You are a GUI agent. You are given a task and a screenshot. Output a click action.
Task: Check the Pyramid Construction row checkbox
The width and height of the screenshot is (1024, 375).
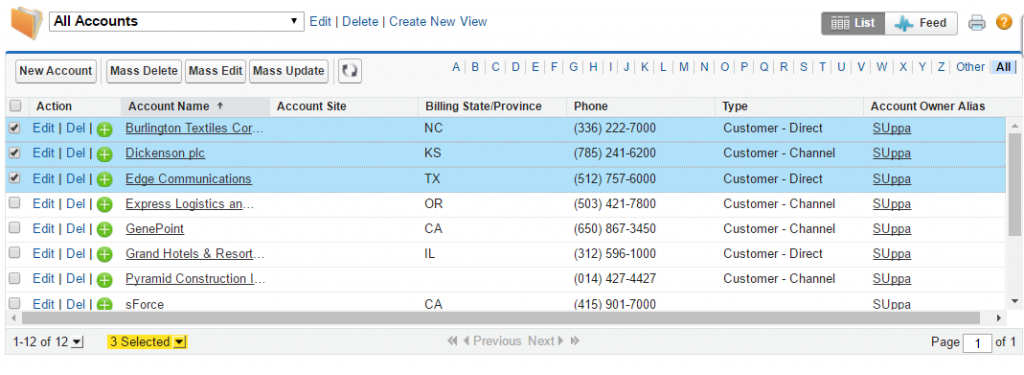point(14,278)
